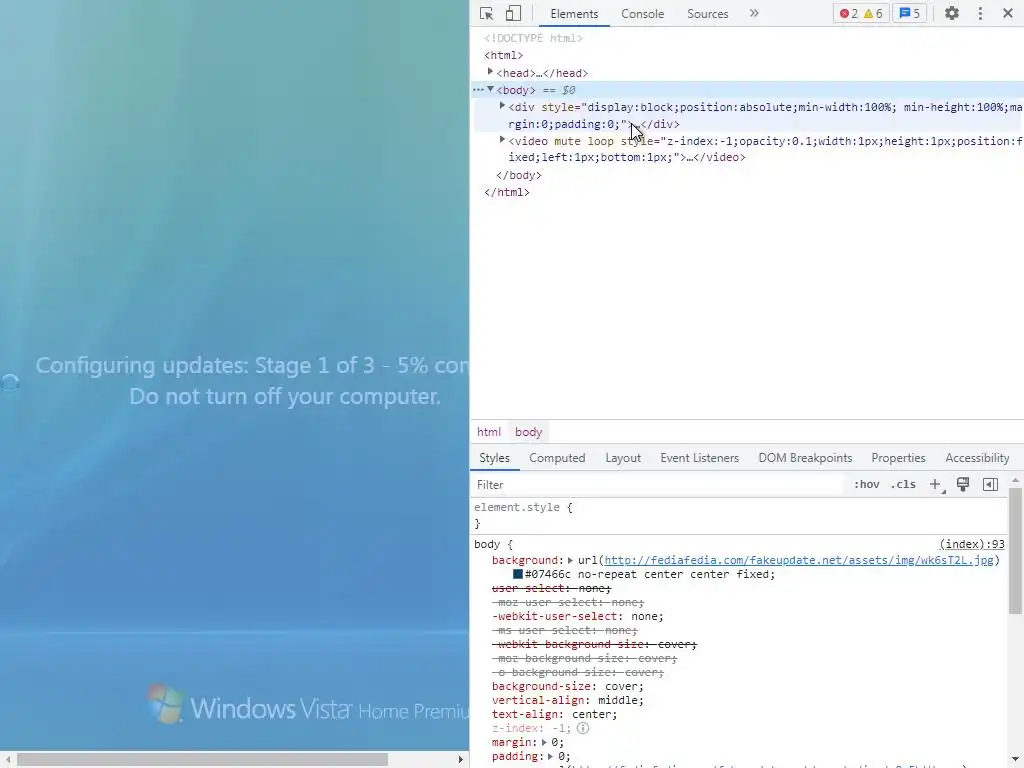Image resolution: width=1024 pixels, height=768 pixels.
Task: Click the z-index info icon
Action: click(x=583, y=728)
